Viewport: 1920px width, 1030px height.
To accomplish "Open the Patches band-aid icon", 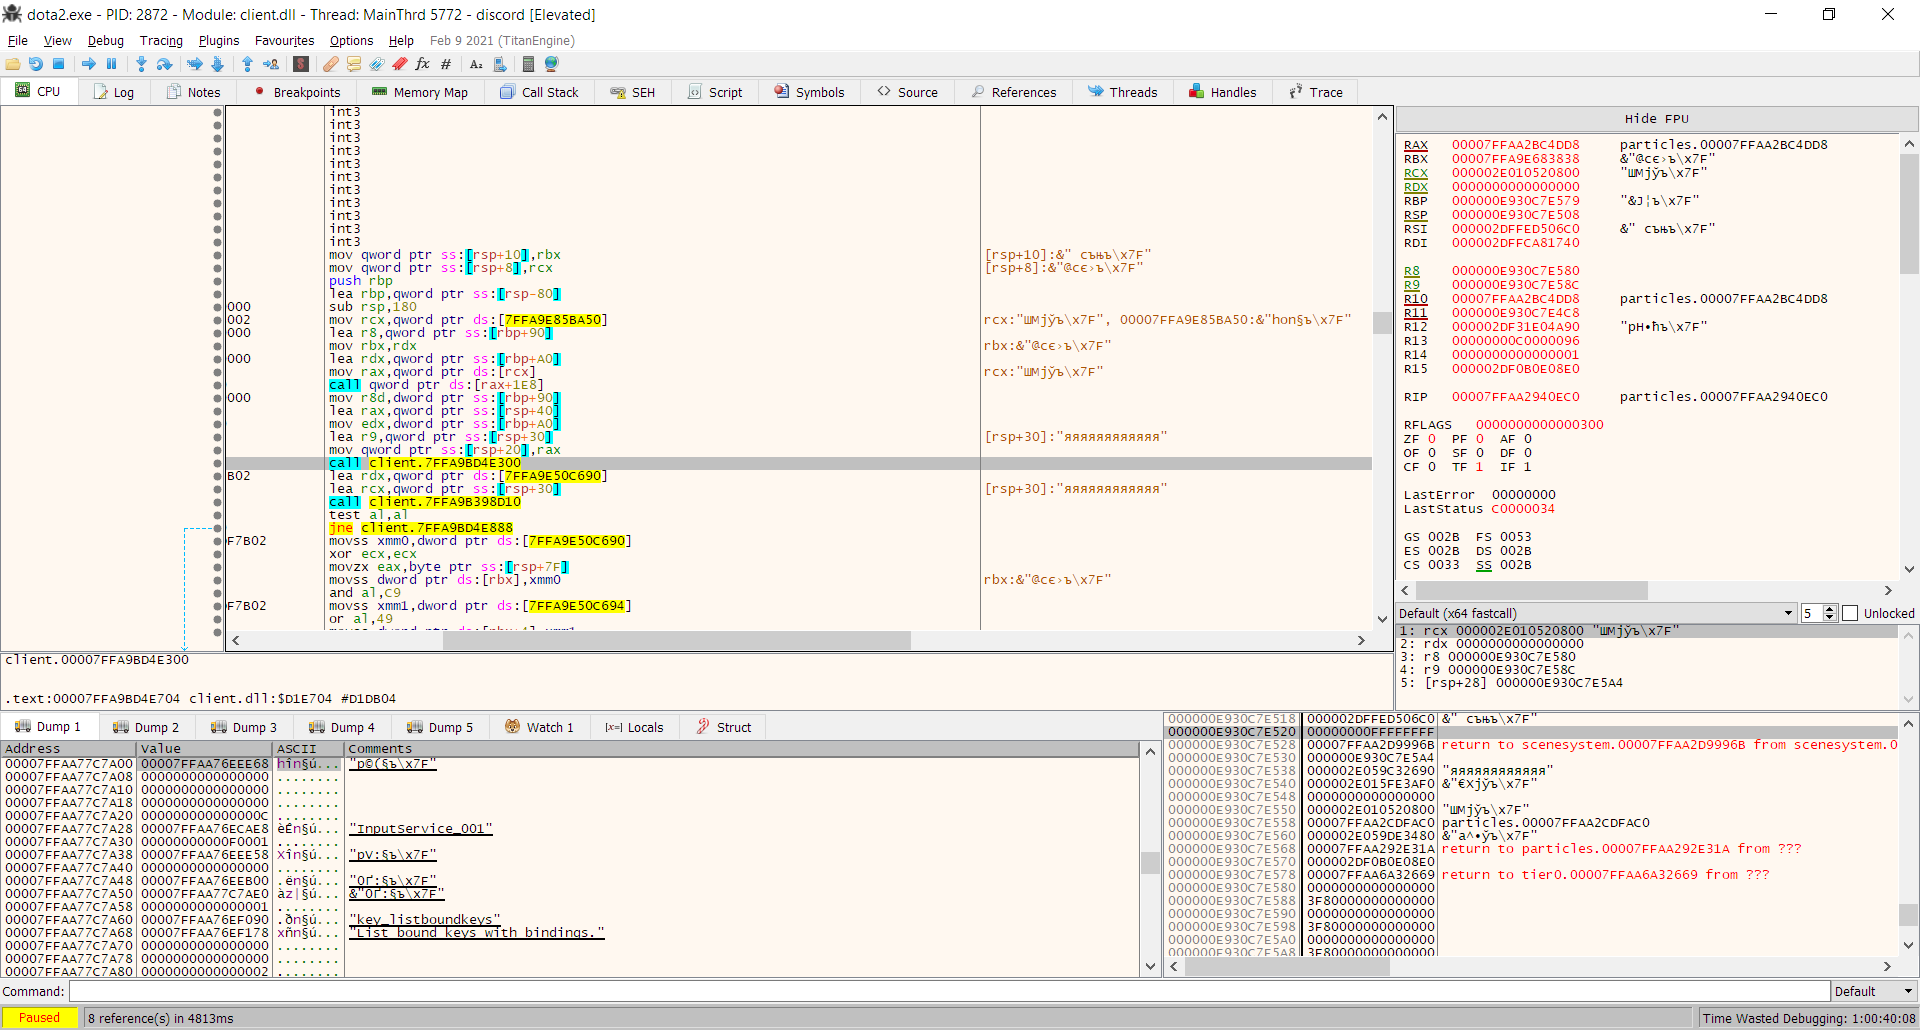I will coord(330,64).
